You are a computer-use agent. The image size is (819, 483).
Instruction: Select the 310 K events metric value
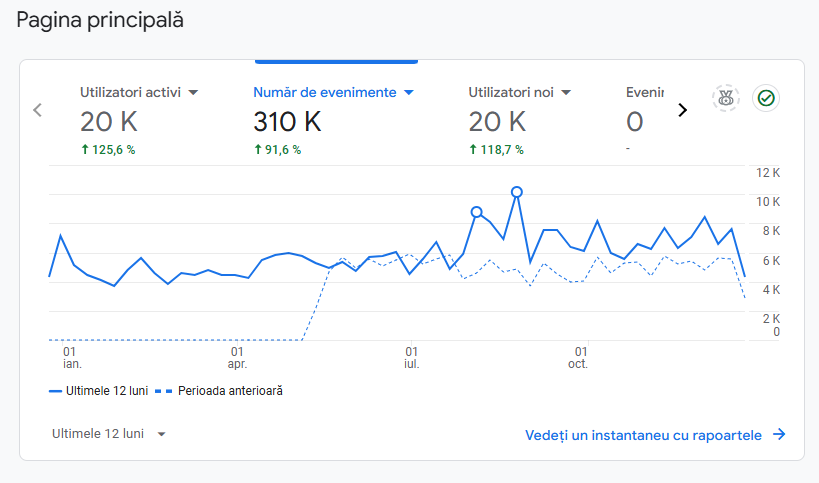coord(287,122)
